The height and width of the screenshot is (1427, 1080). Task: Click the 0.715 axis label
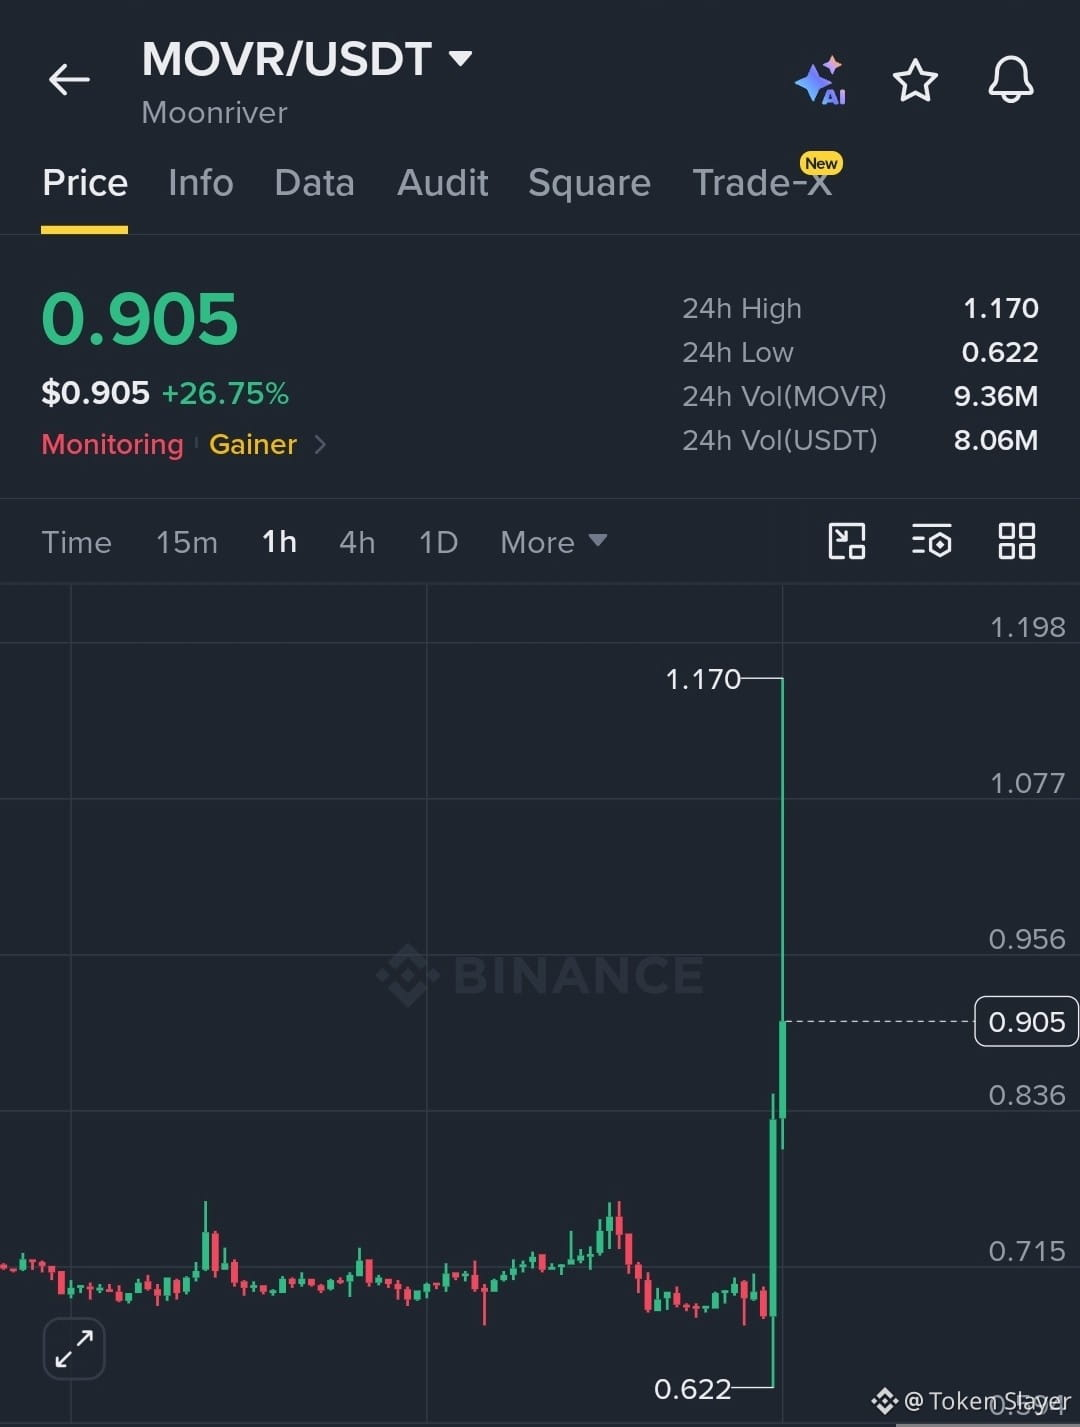click(x=1027, y=1251)
